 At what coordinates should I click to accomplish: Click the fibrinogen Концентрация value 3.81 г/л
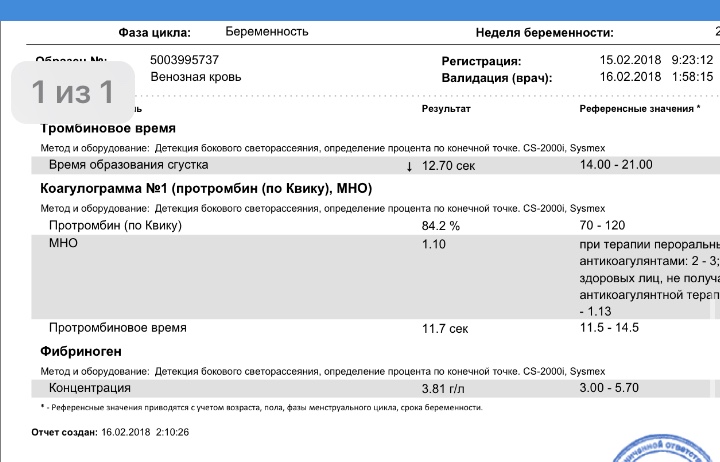[x=445, y=388]
